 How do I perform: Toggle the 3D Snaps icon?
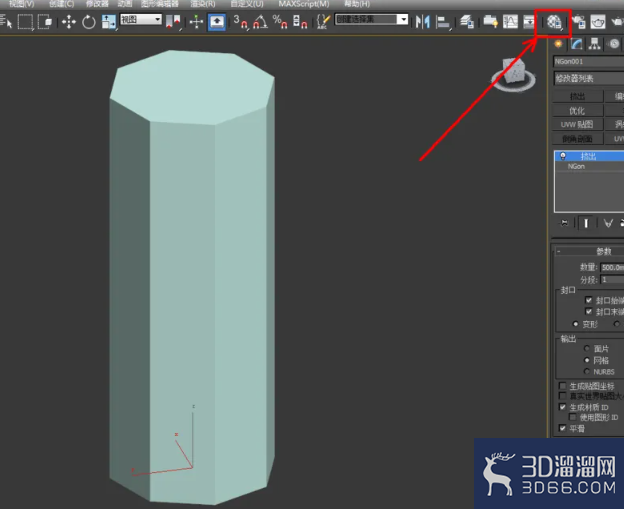240,21
